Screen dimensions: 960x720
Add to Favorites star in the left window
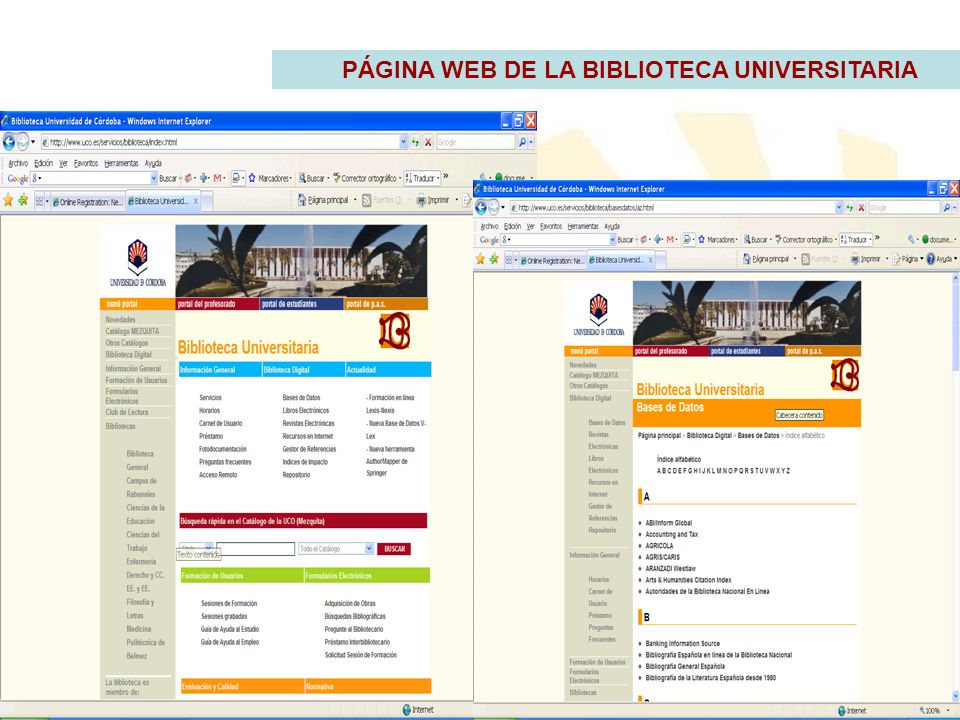[x=23, y=200]
